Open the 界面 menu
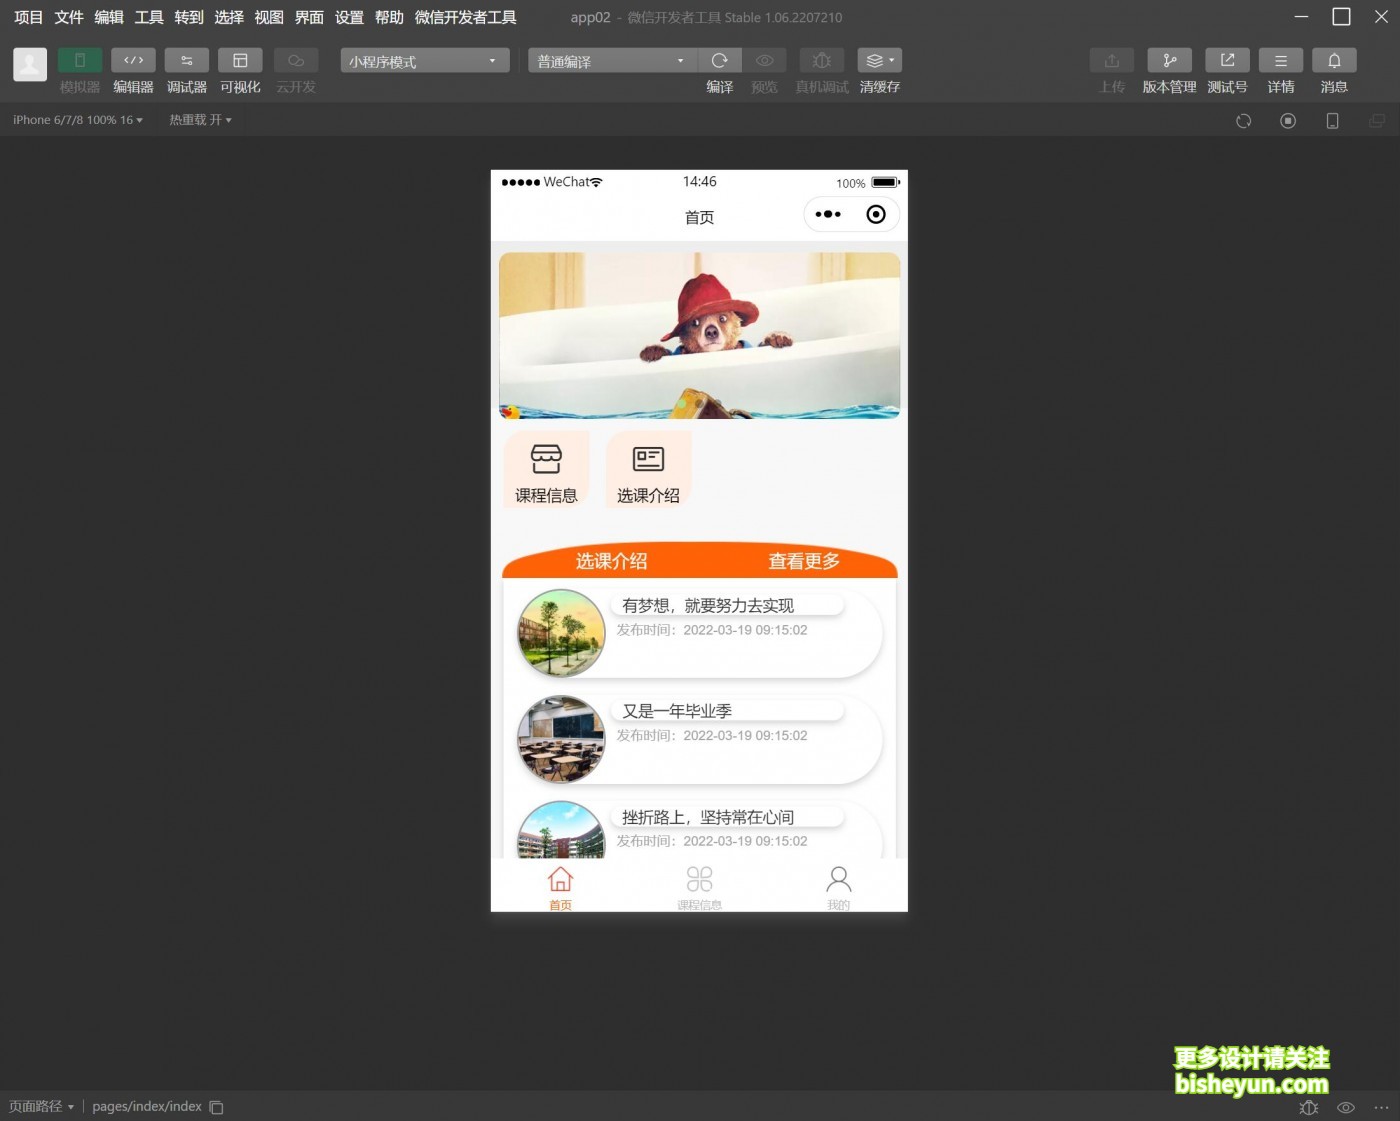The height and width of the screenshot is (1121, 1400). [309, 17]
